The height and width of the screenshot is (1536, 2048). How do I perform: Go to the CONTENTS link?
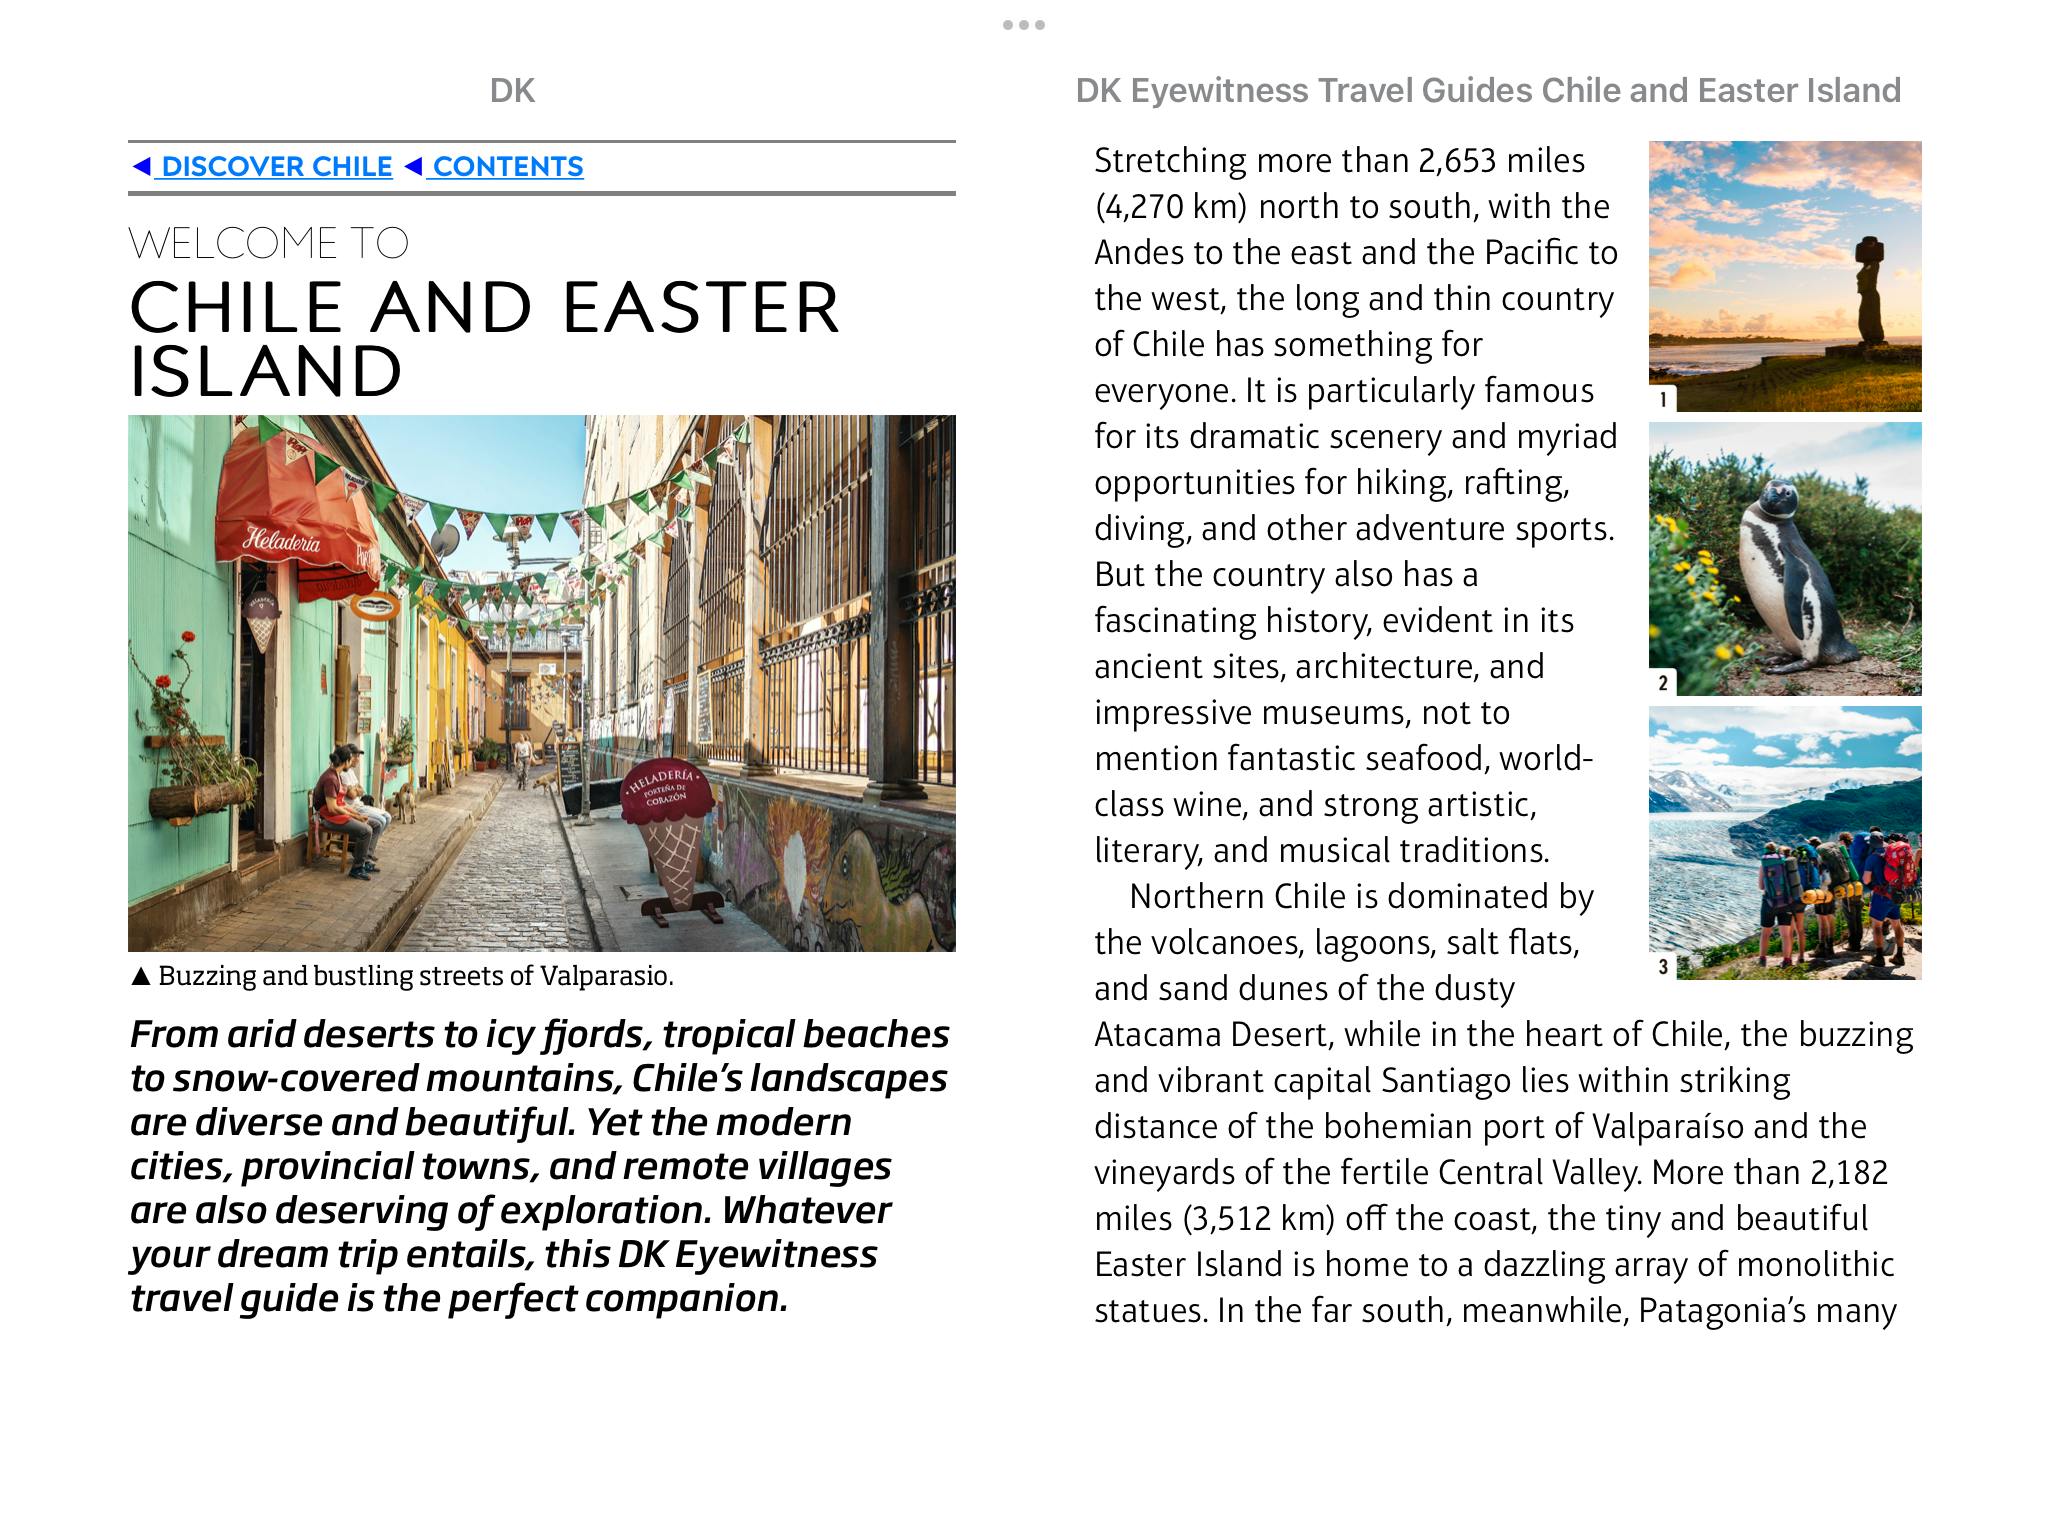[x=507, y=166]
